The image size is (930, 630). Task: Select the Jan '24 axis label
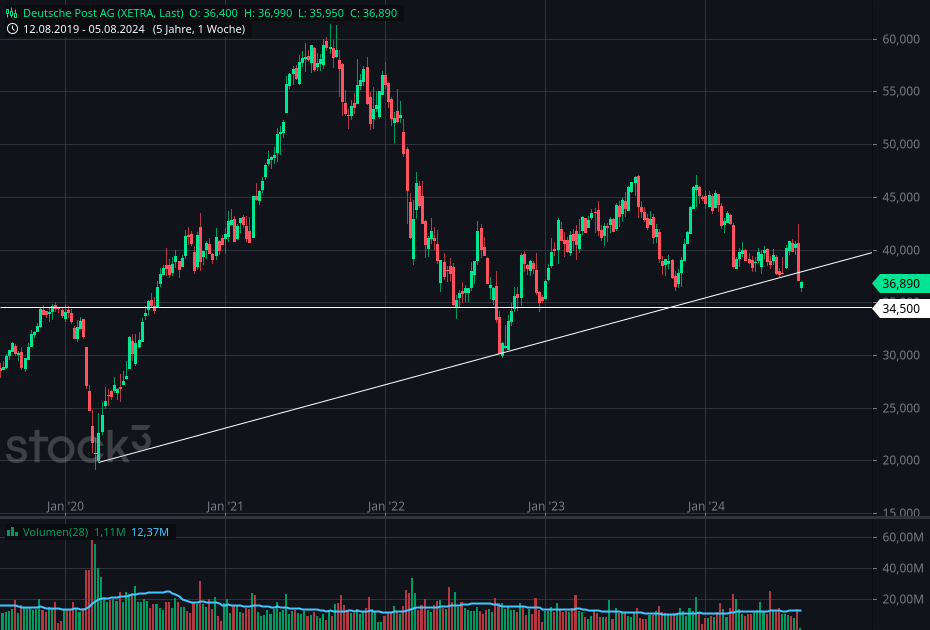708,506
